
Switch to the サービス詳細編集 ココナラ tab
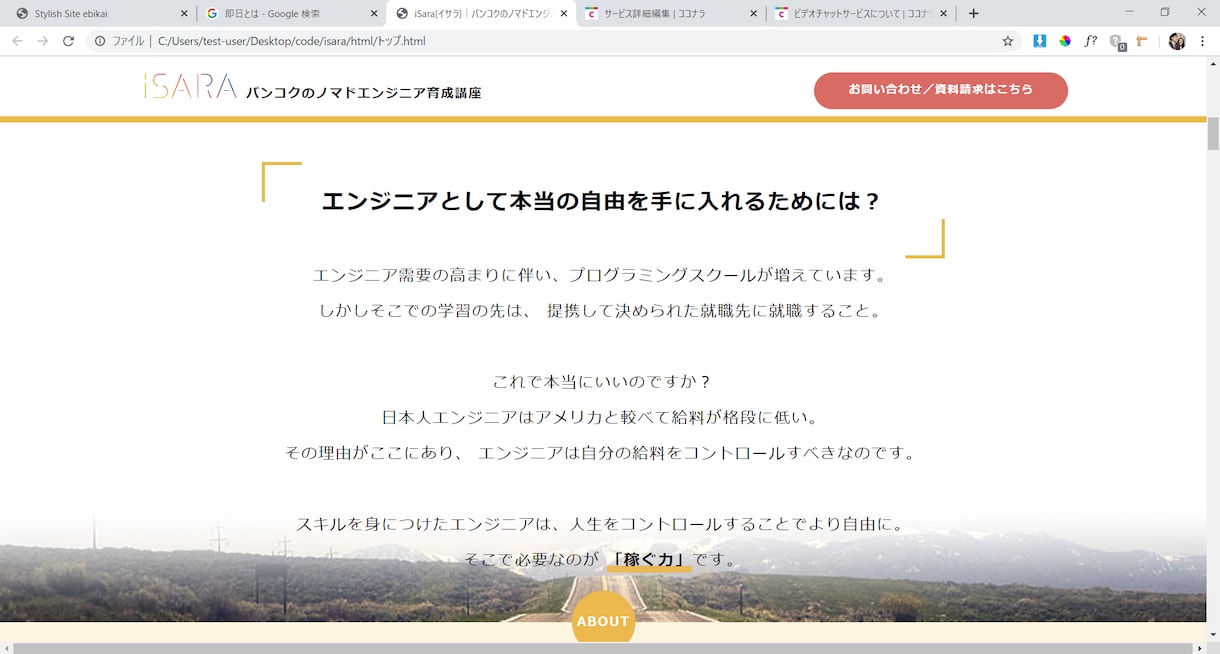click(x=670, y=14)
